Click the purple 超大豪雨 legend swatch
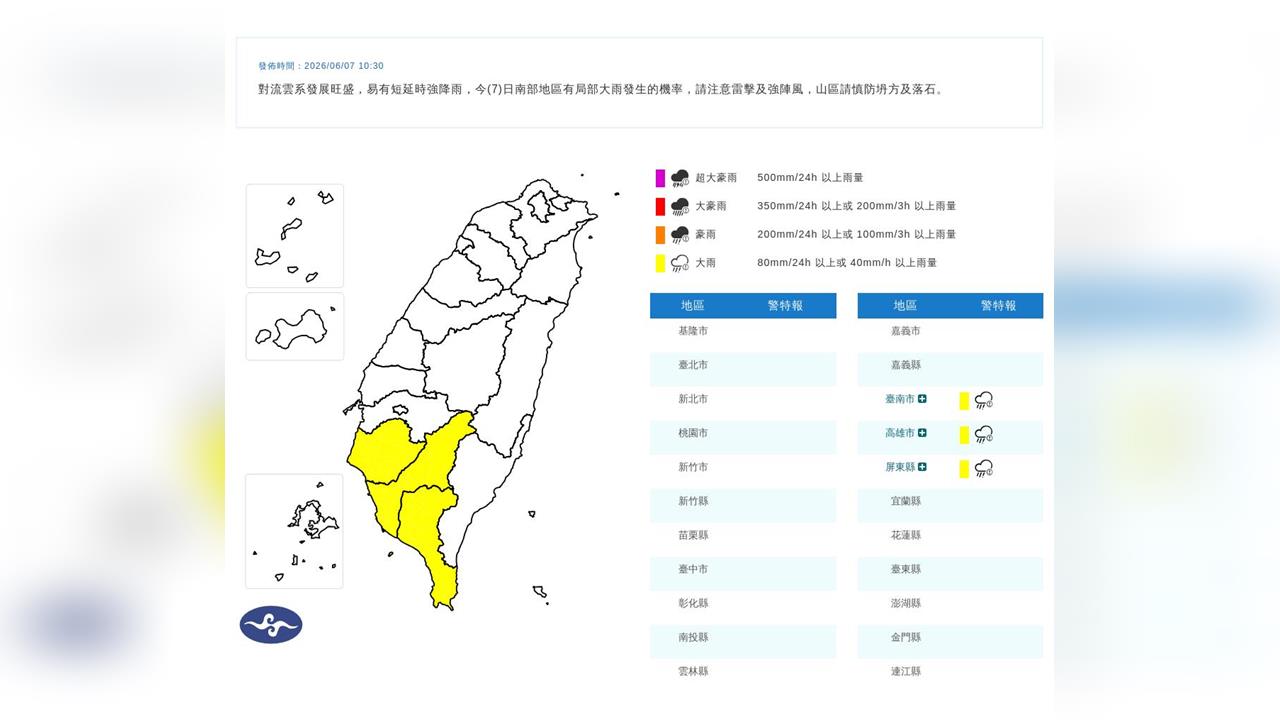 (660, 178)
